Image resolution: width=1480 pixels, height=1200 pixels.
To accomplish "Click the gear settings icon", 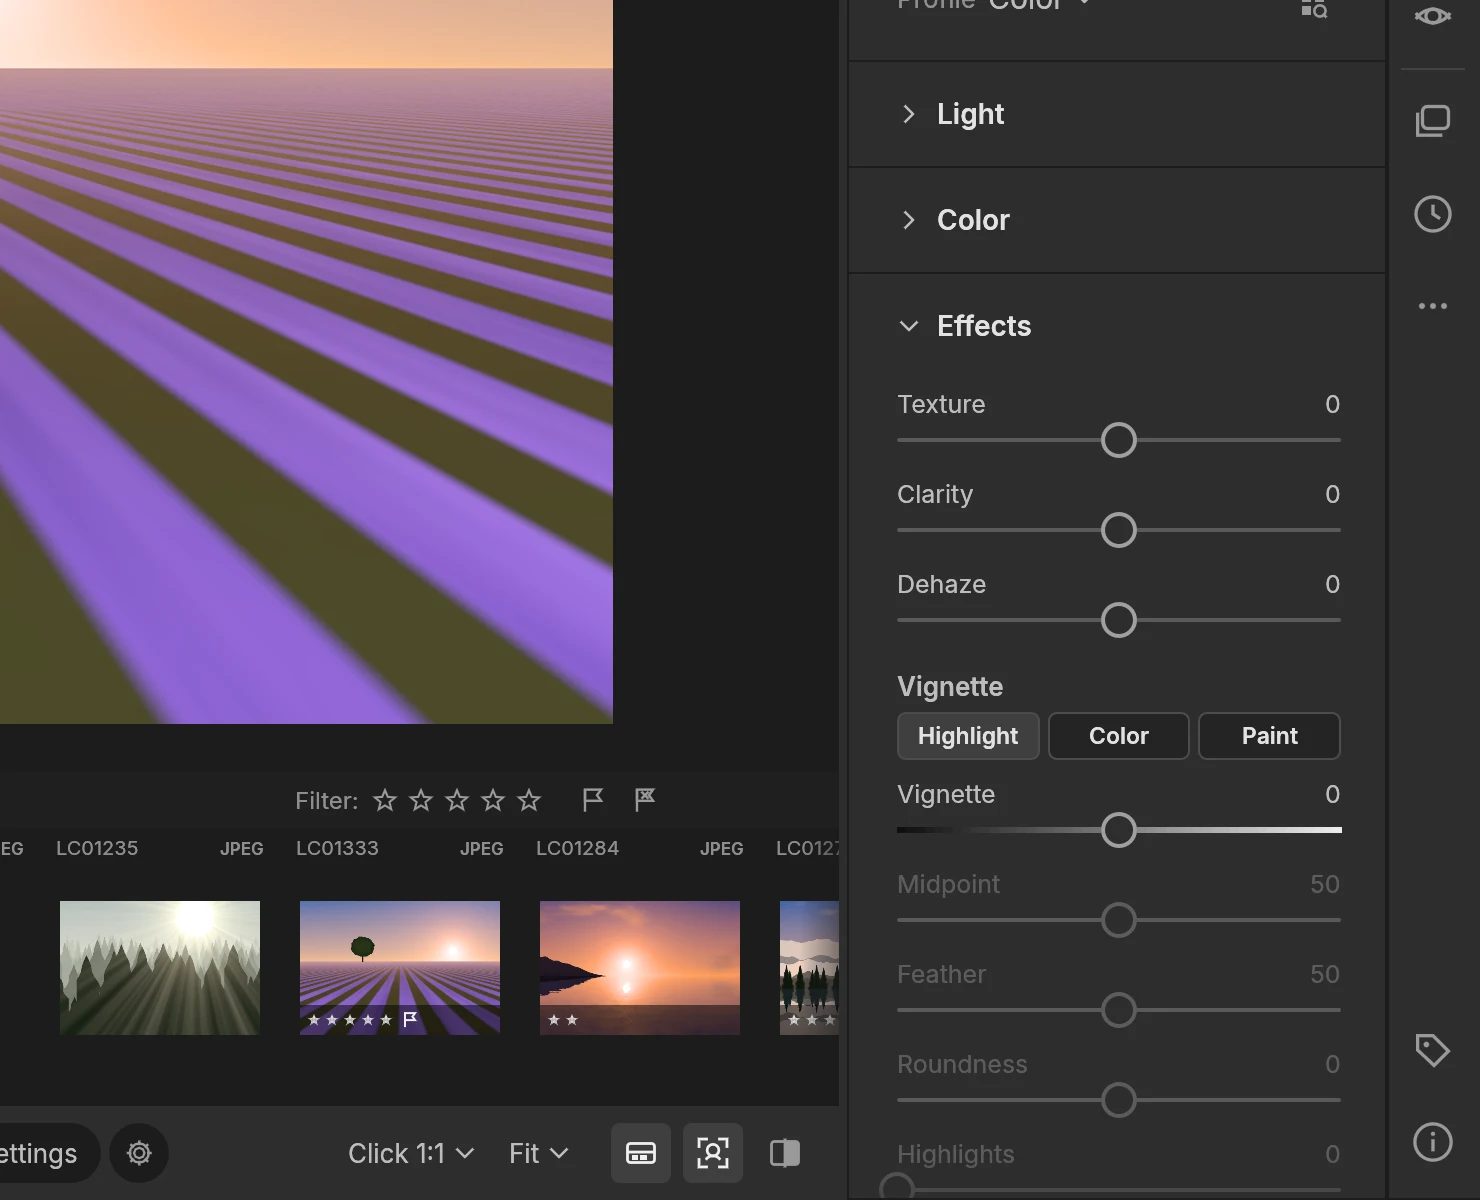I will [x=139, y=1153].
